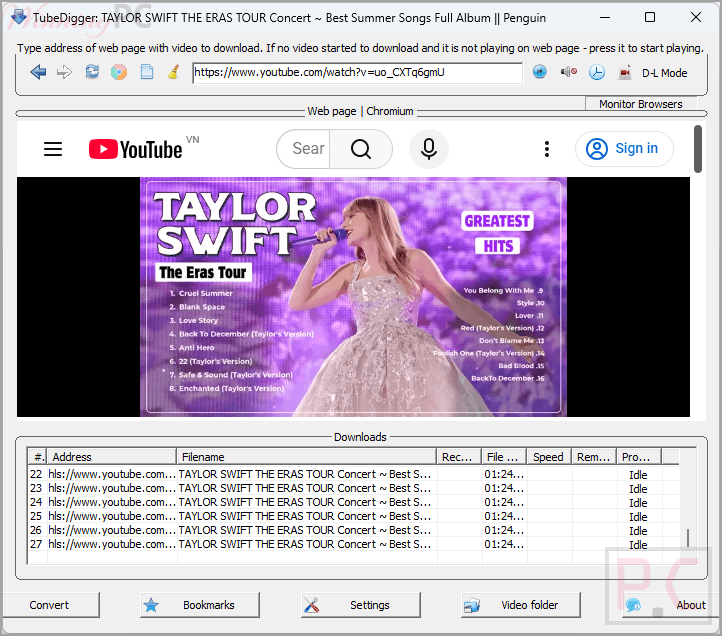Click the YouTube logo
Image resolution: width=722 pixels, height=636 pixels.
pos(135,149)
